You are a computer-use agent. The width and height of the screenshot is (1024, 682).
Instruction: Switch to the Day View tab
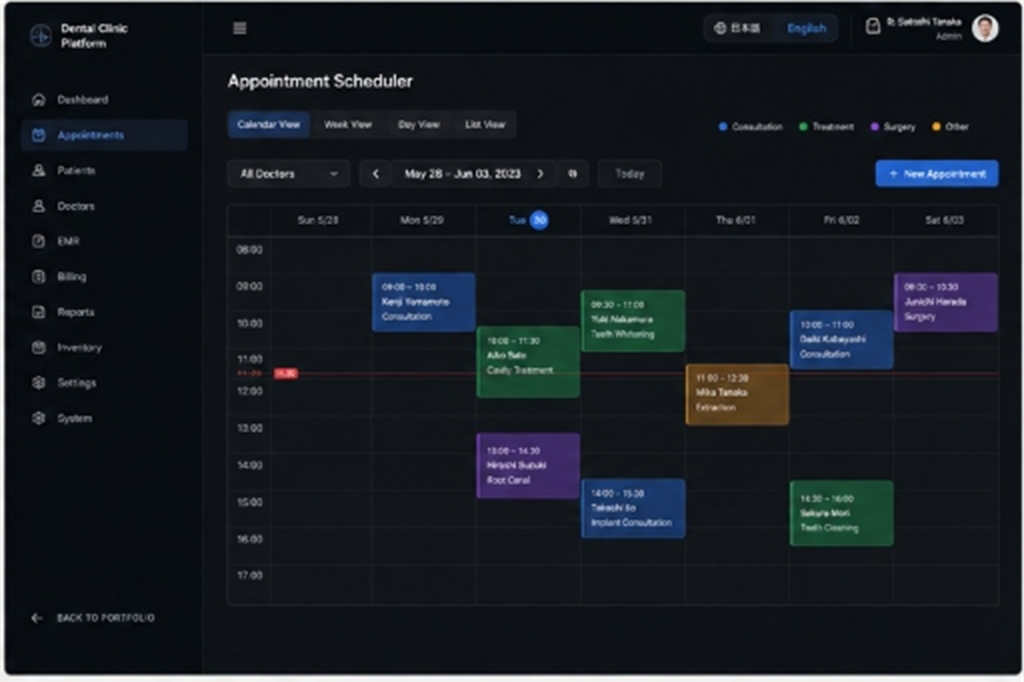click(419, 124)
